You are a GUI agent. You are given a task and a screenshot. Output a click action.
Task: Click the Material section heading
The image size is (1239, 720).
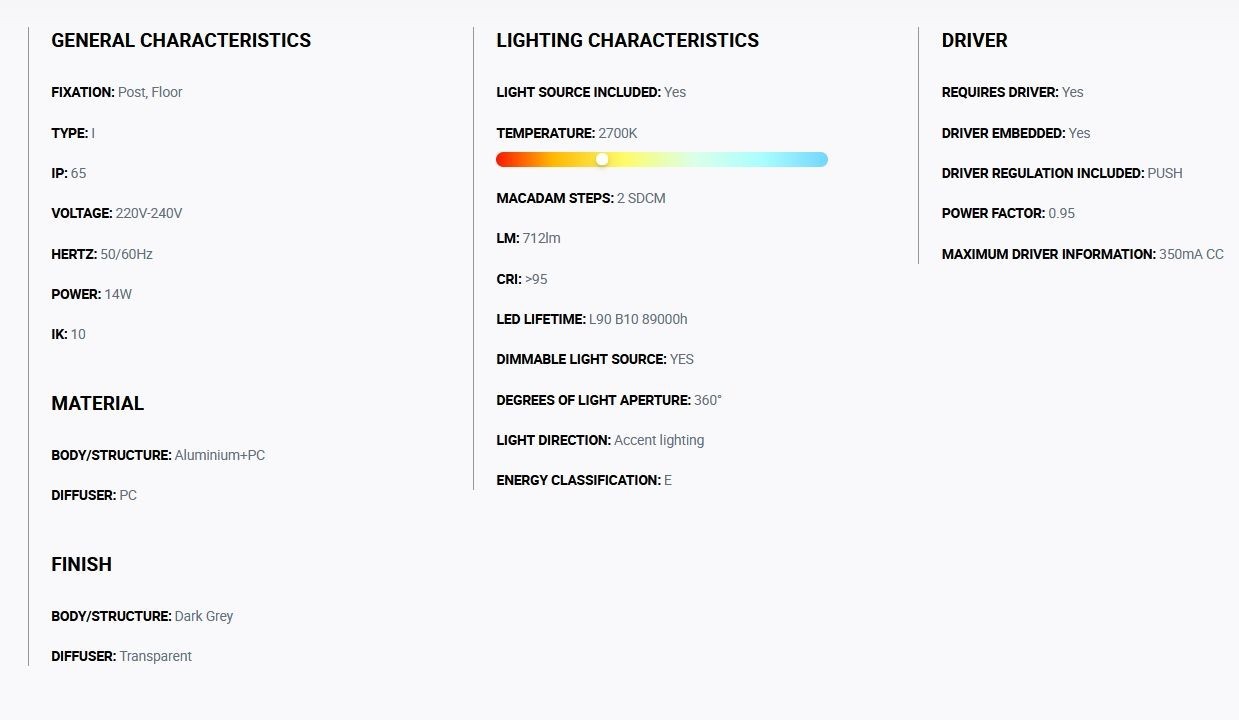click(98, 403)
